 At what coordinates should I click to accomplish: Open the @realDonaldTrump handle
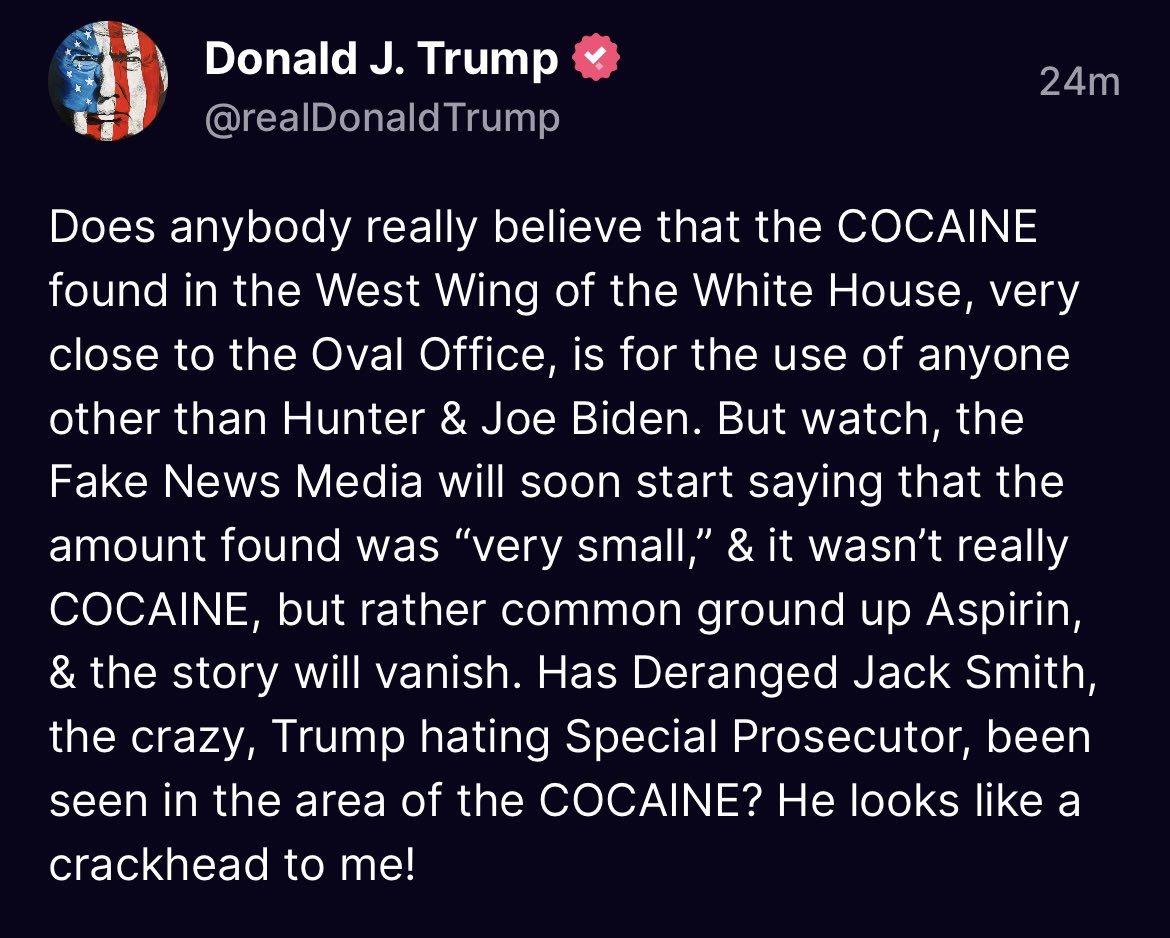[381, 118]
